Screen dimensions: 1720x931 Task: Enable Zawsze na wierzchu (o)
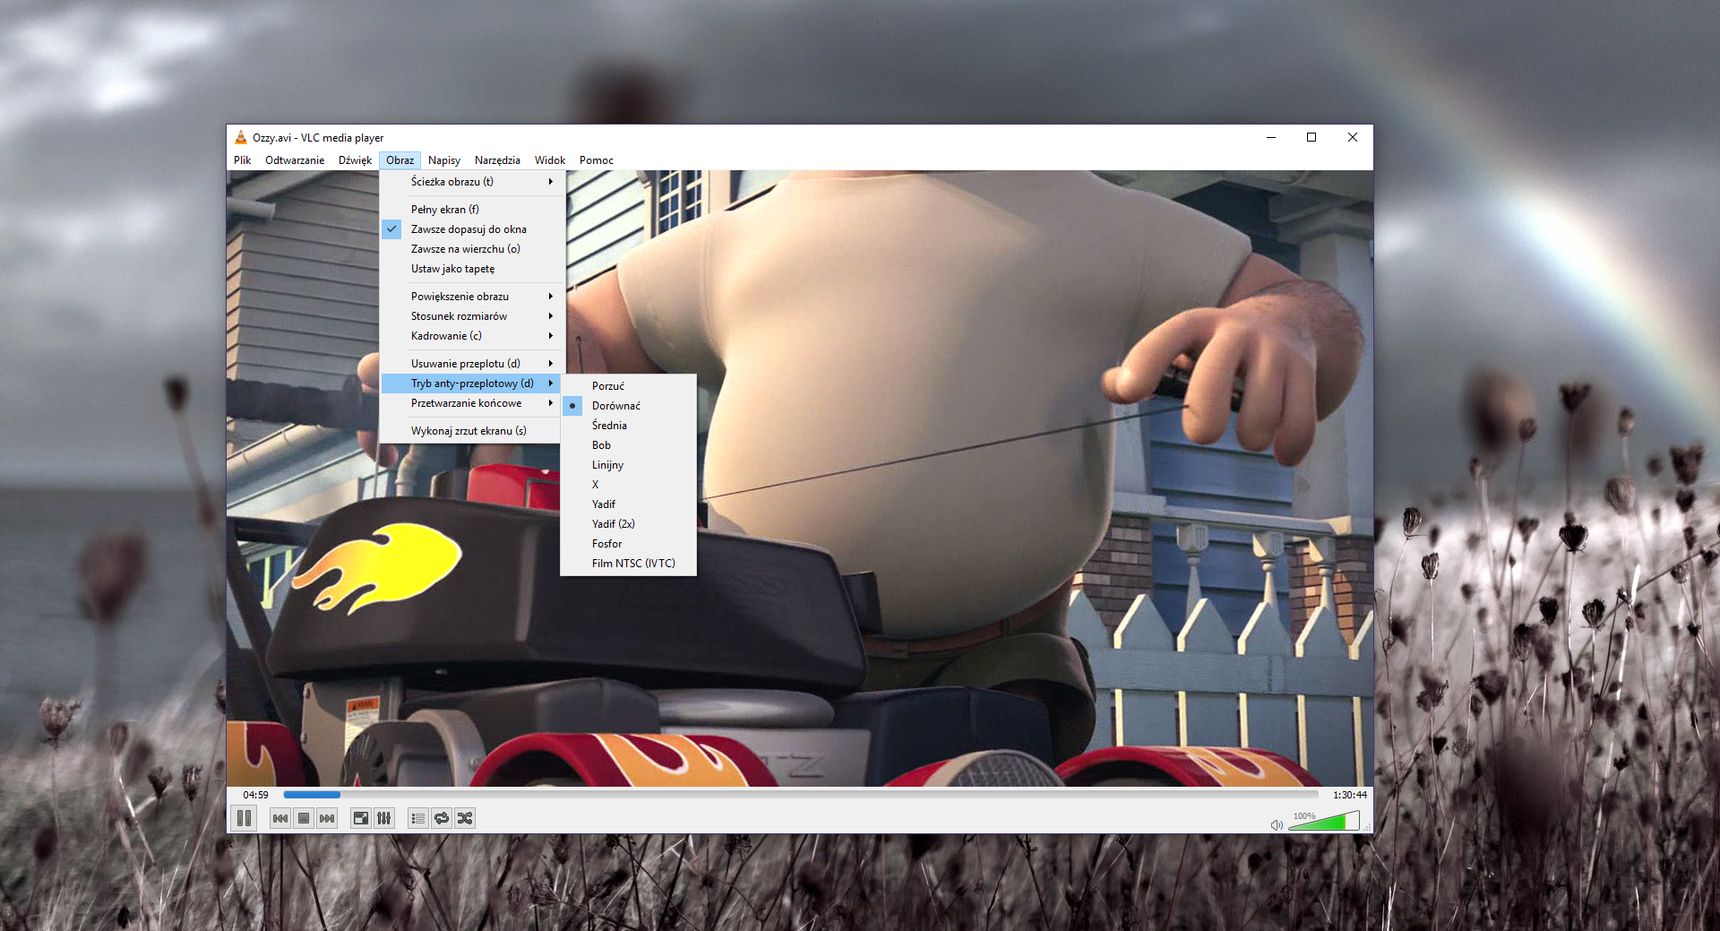coord(472,249)
